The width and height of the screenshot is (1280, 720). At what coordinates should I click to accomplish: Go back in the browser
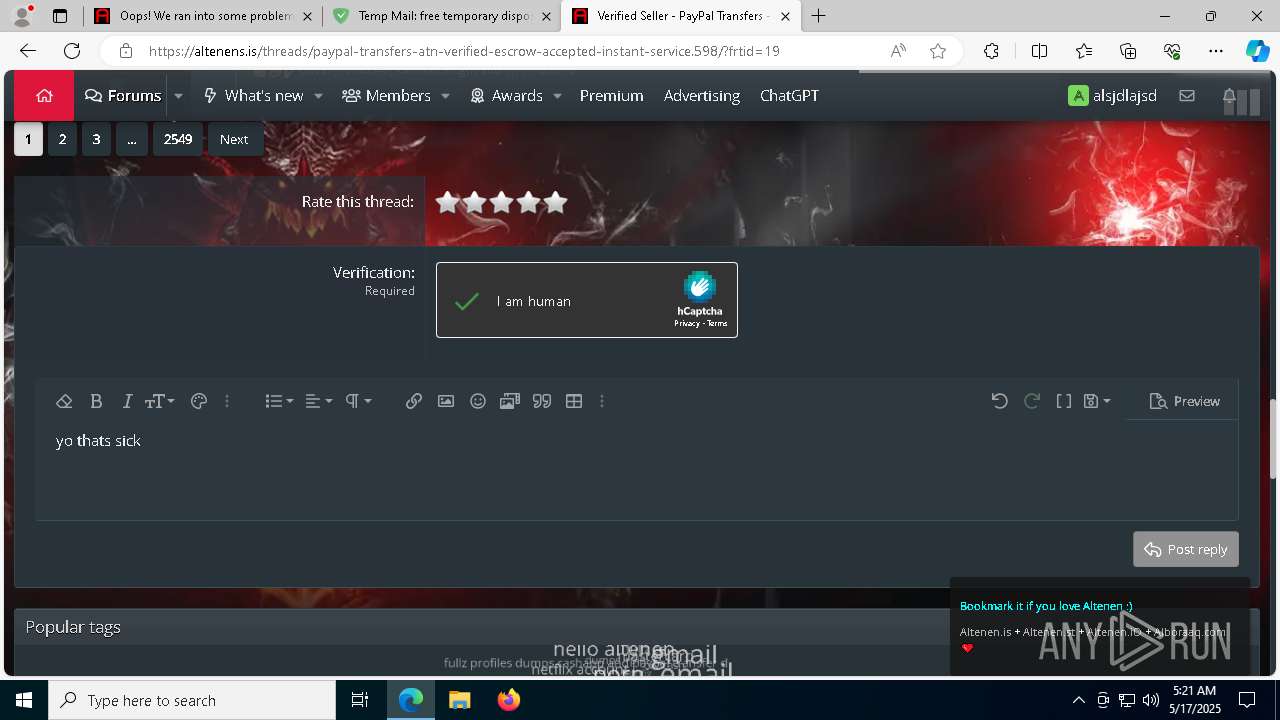click(28, 51)
